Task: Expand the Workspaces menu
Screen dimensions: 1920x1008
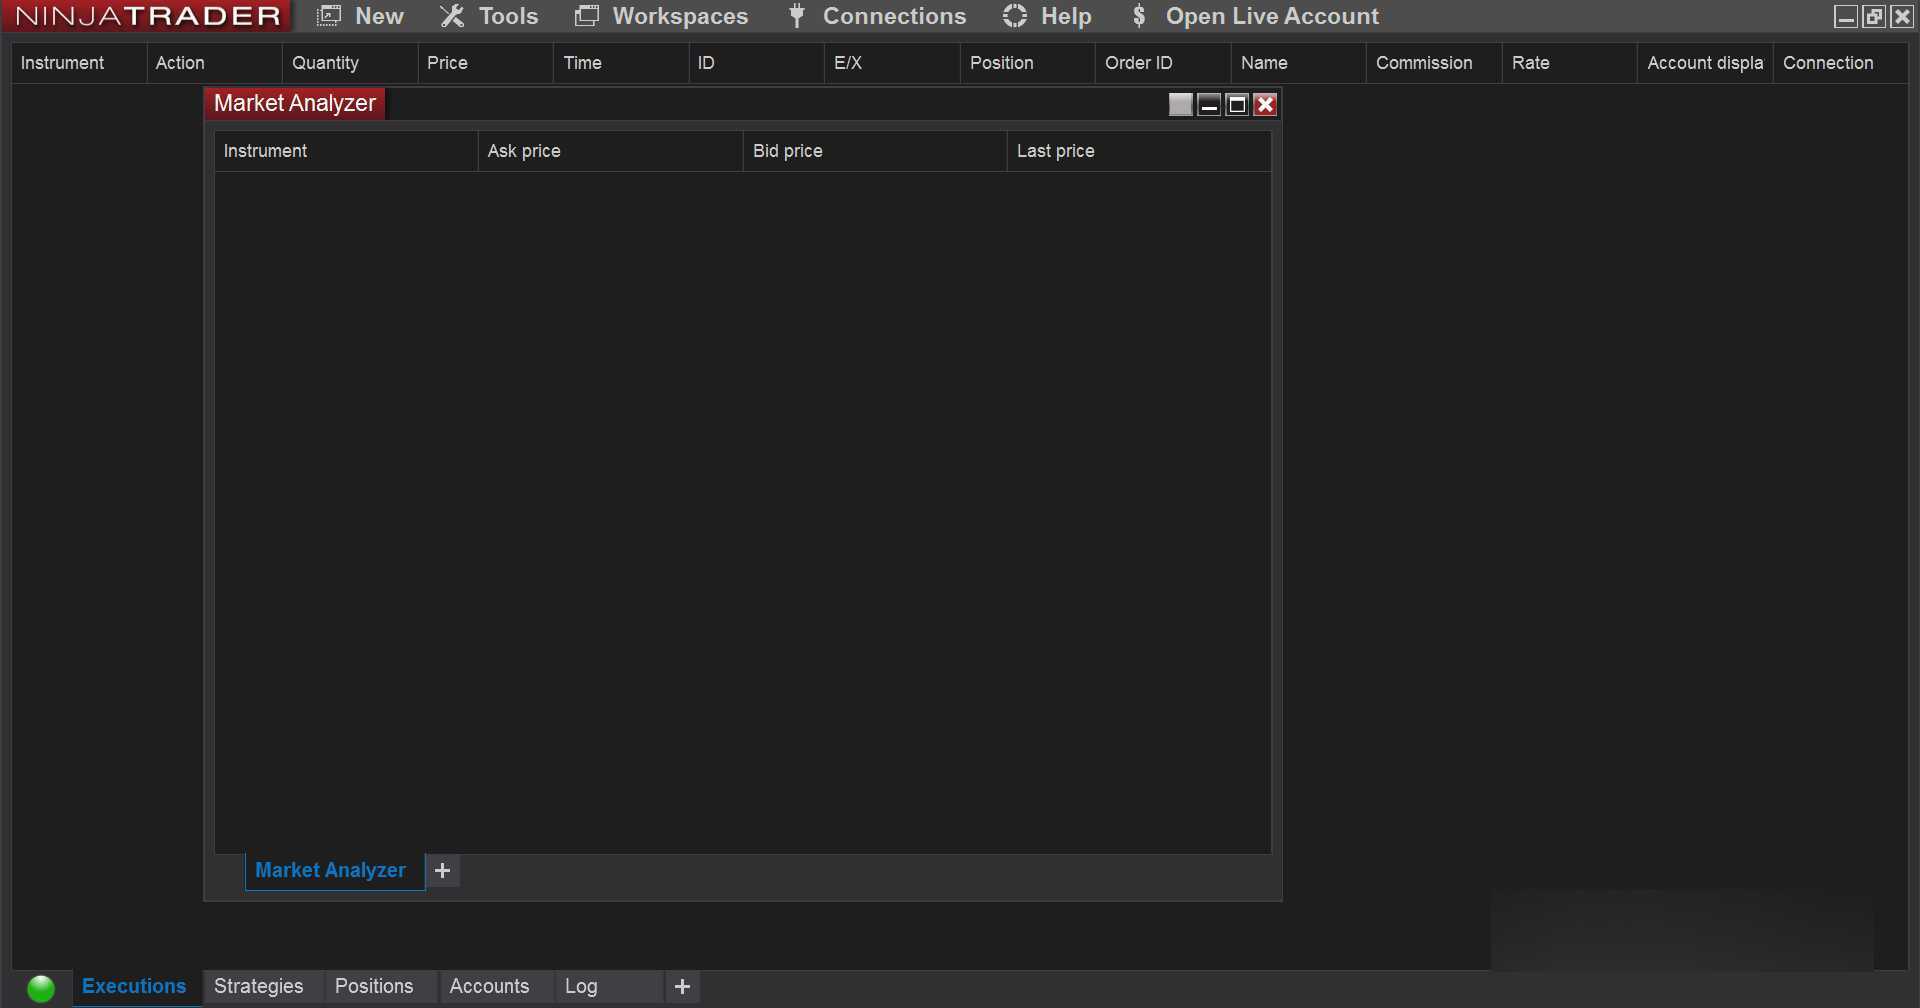Action: coord(662,16)
